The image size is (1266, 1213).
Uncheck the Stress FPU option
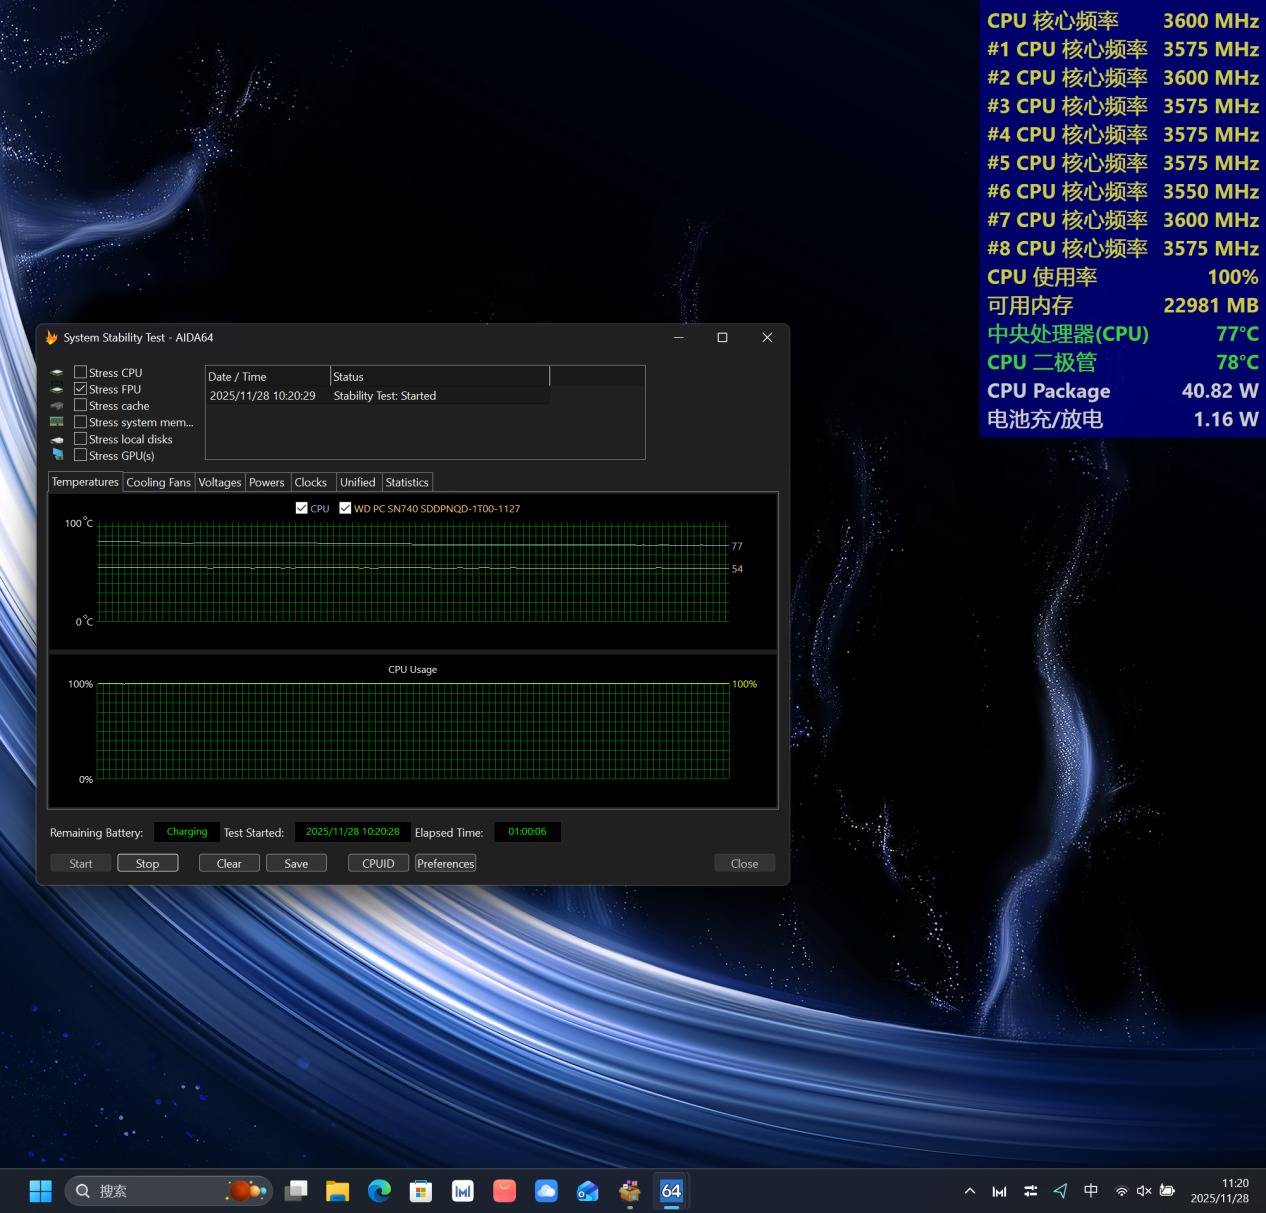click(81, 389)
